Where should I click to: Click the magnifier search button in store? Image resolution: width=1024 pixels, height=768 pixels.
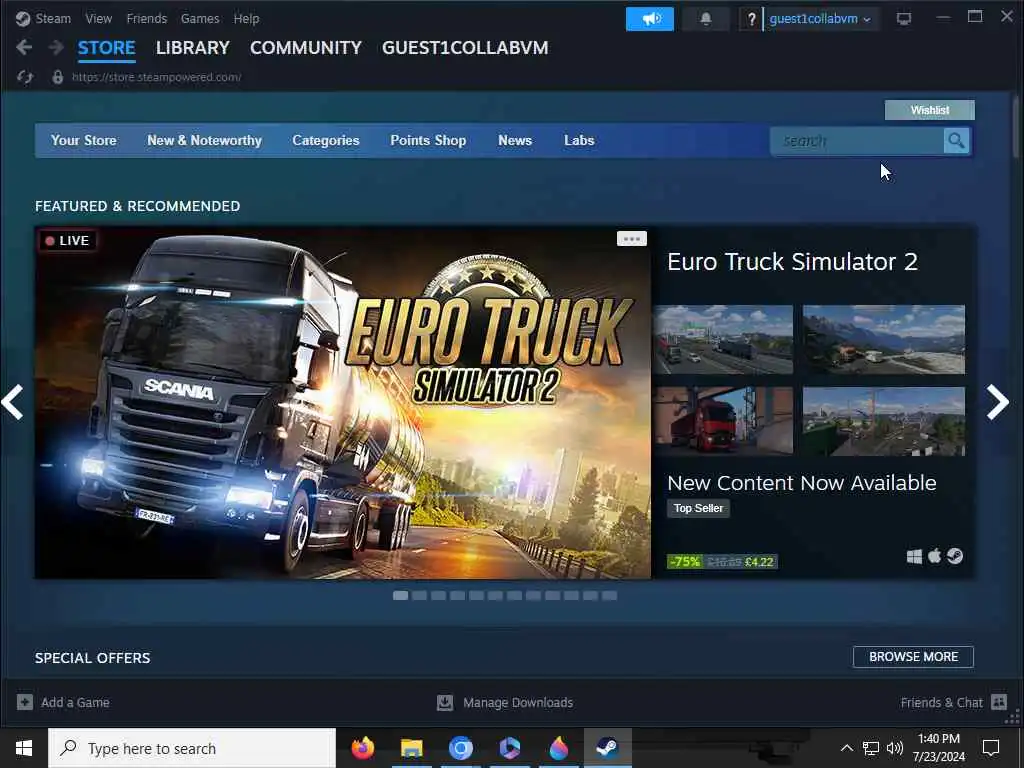coord(956,140)
